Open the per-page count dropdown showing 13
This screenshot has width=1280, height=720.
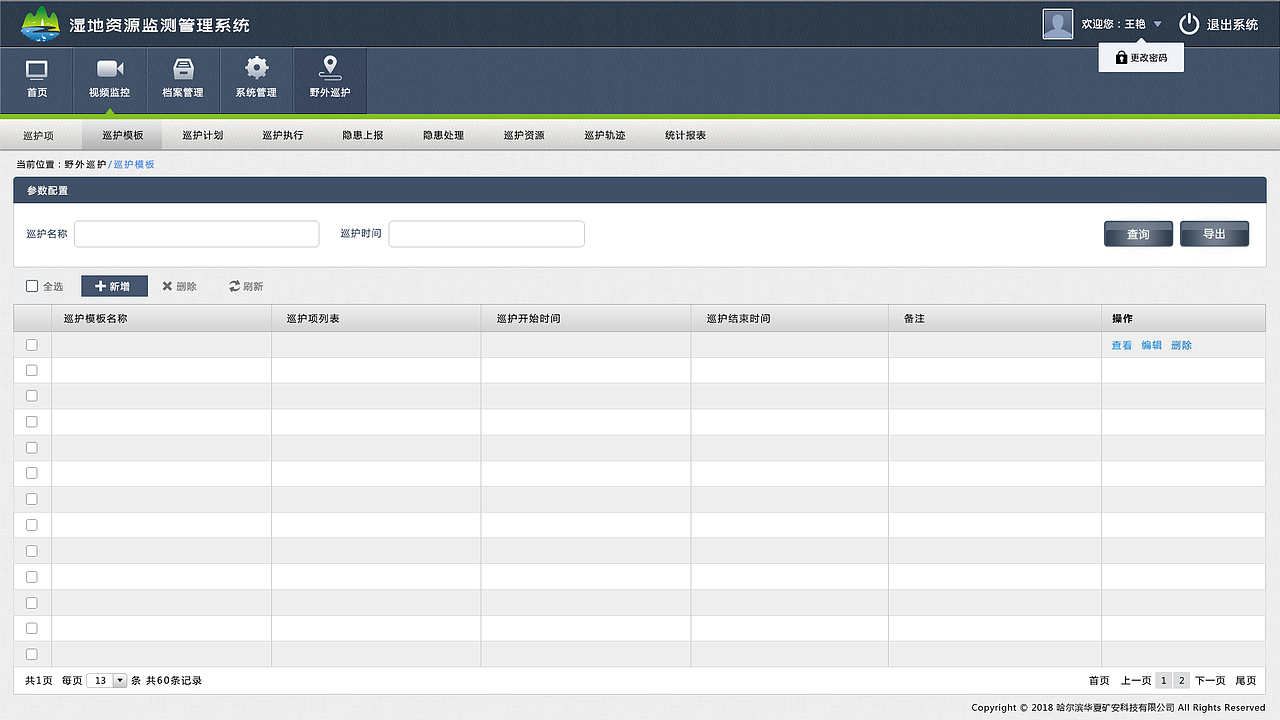pyautogui.click(x=107, y=681)
